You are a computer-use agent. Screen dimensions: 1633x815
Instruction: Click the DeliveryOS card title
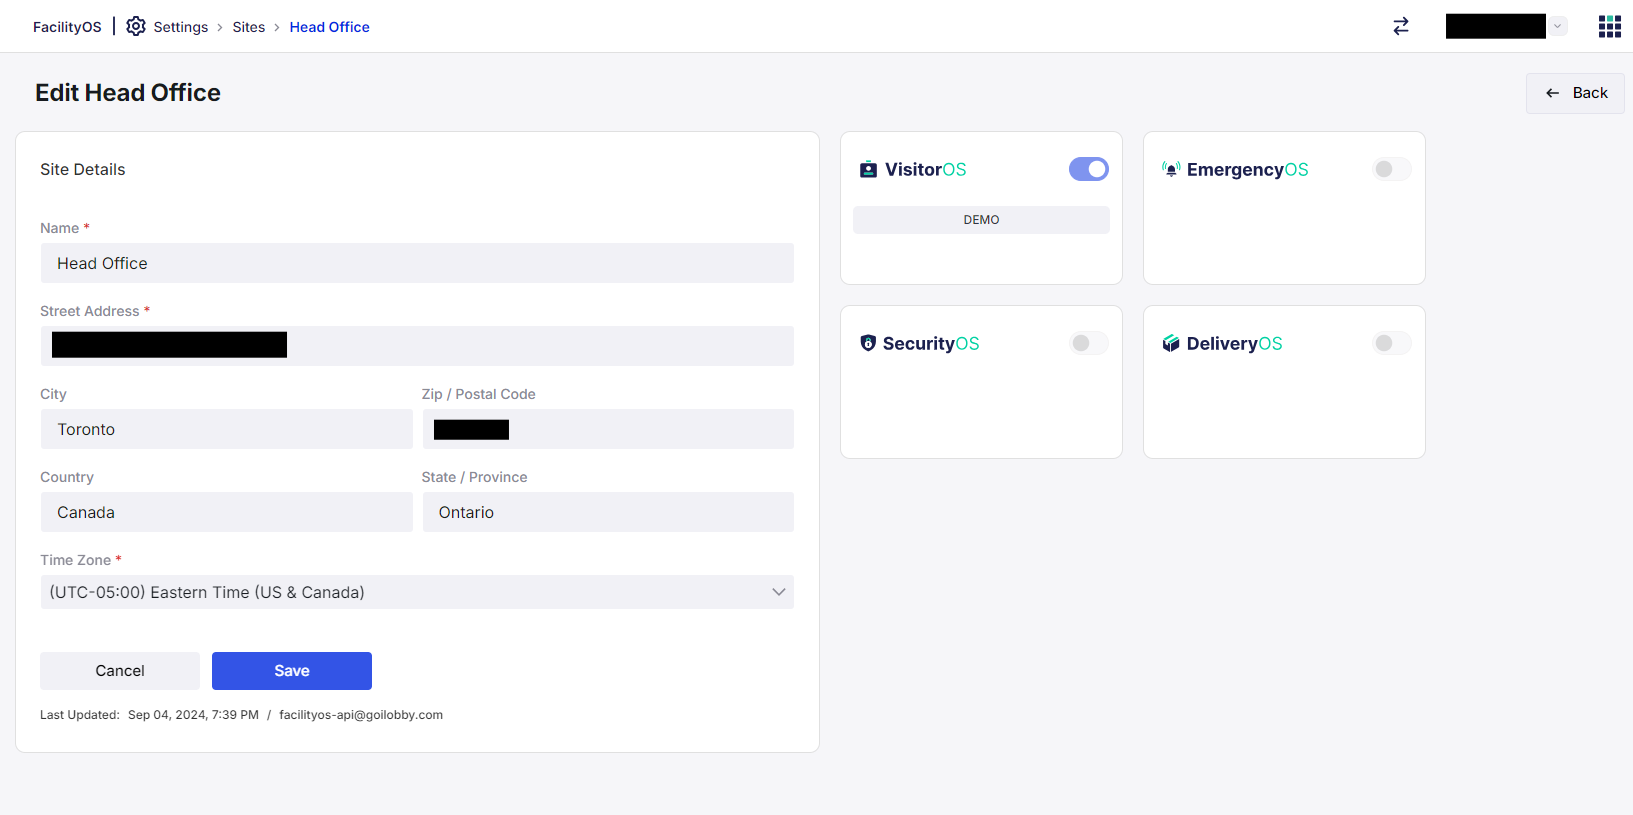[x=1235, y=344]
